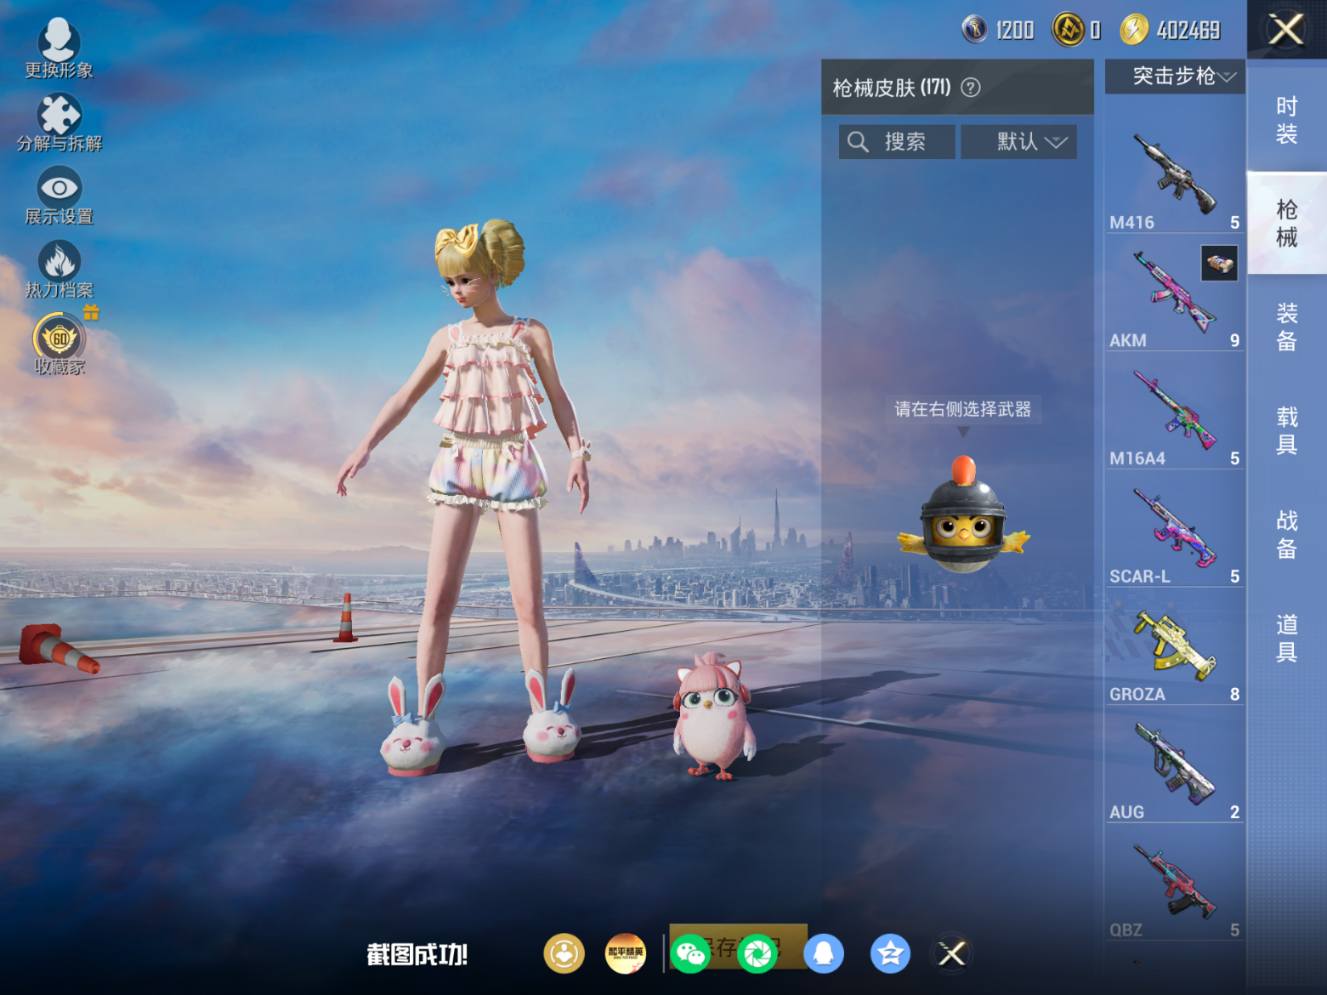Open 热力档案 flame icon
Image resolution: width=1327 pixels, height=995 pixels.
(59, 270)
